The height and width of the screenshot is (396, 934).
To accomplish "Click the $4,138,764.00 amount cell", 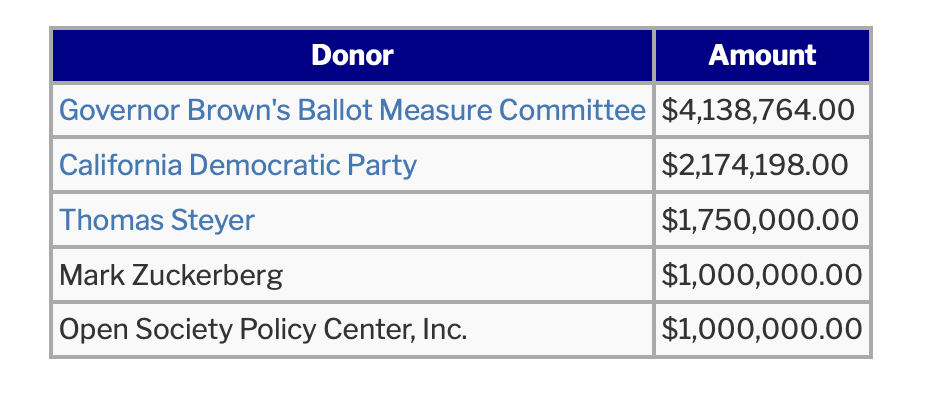I will [x=762, y=110].
